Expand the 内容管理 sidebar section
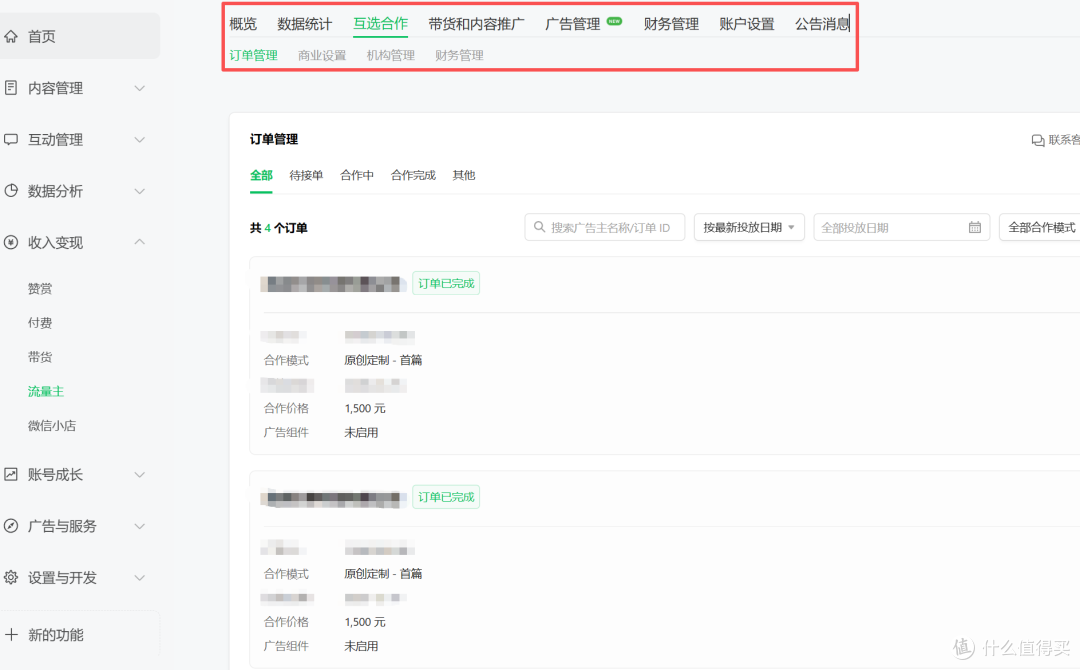1080x670 pixels. click(x=140, y=88)
